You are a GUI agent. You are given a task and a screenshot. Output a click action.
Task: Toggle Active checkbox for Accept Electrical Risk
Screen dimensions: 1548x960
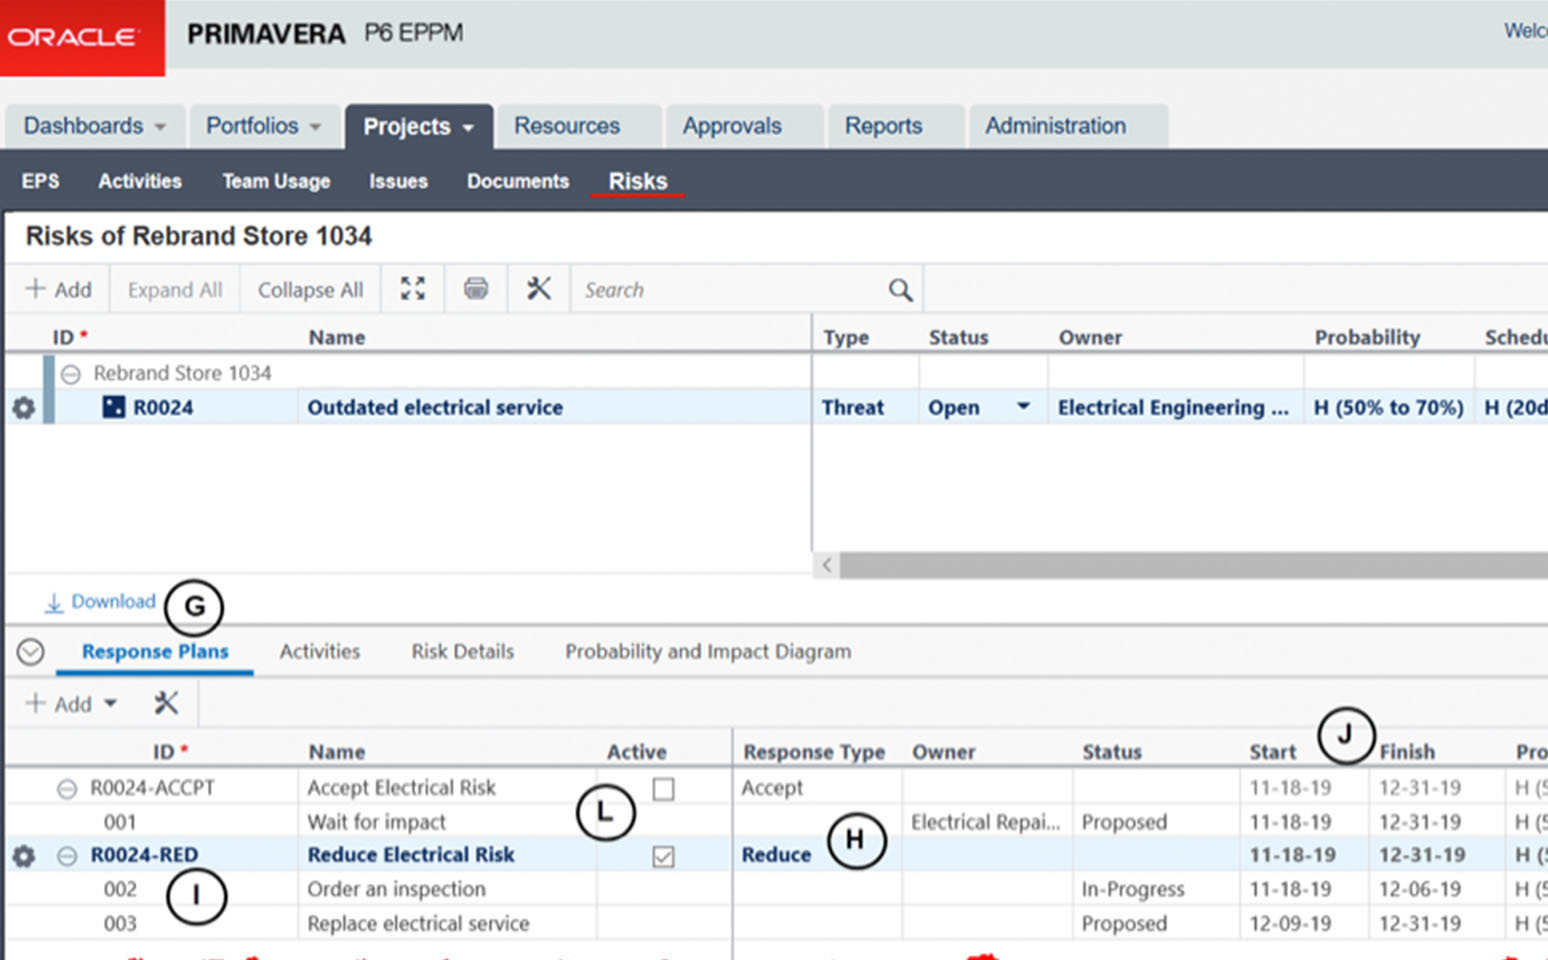pos(663,789)
